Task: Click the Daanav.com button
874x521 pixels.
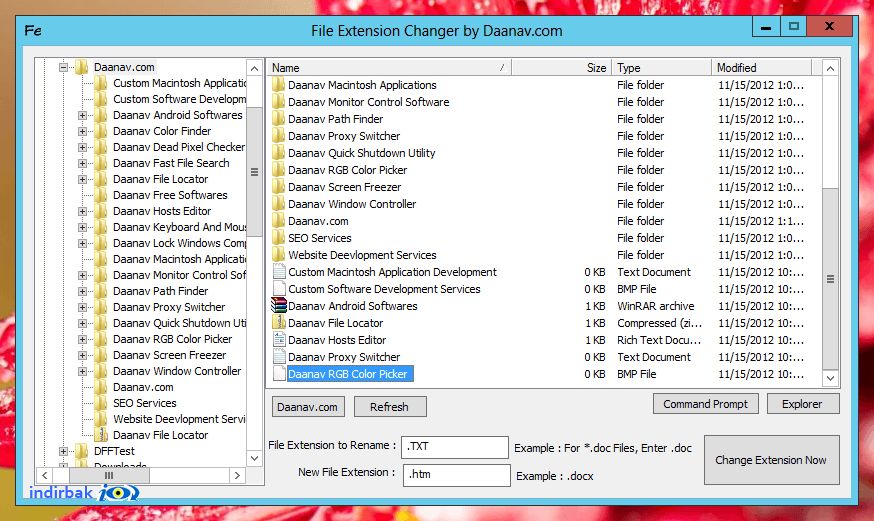Action: (308, 407)
